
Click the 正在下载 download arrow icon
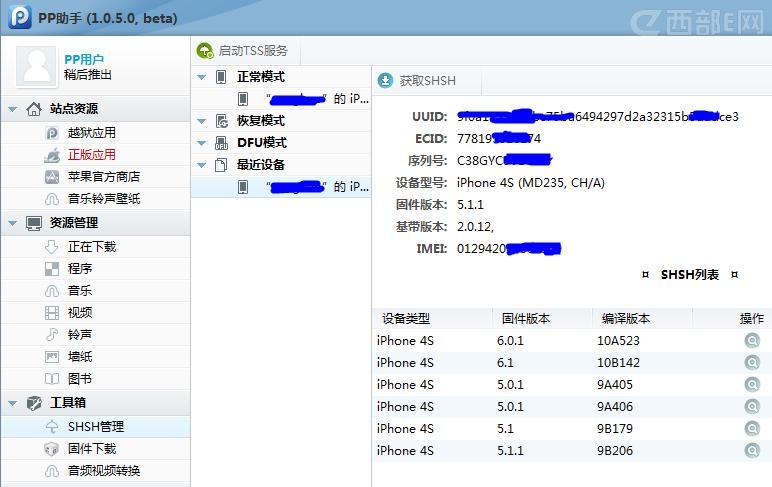coord(52,247)
